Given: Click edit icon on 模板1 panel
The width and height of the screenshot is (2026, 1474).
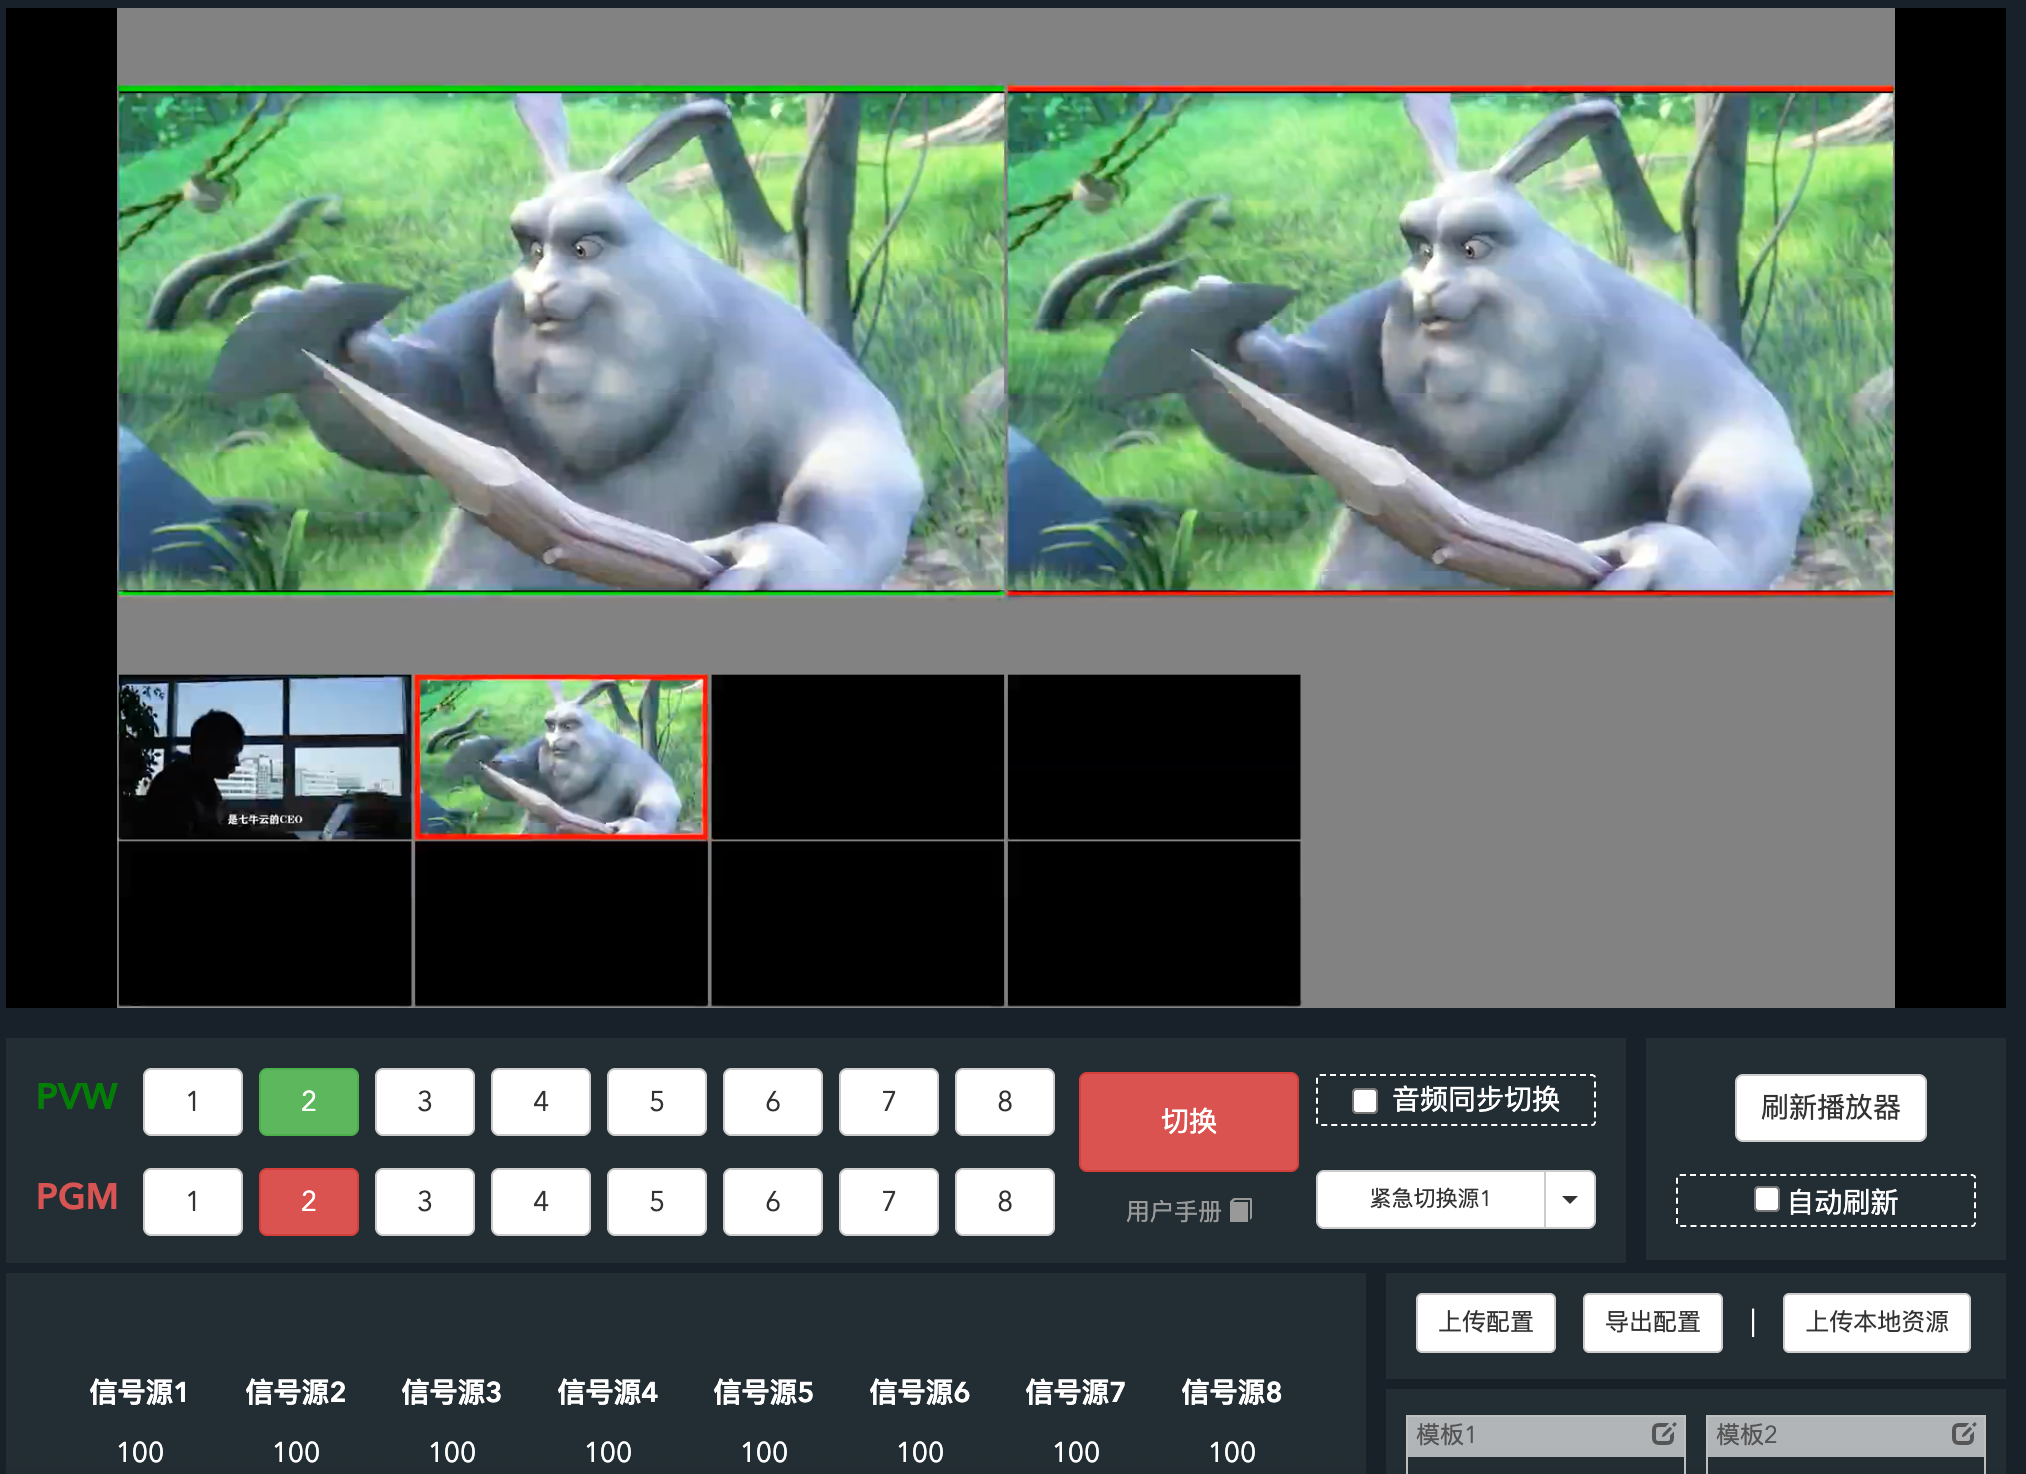Looking at the screenshot, I should 1663,1434.
